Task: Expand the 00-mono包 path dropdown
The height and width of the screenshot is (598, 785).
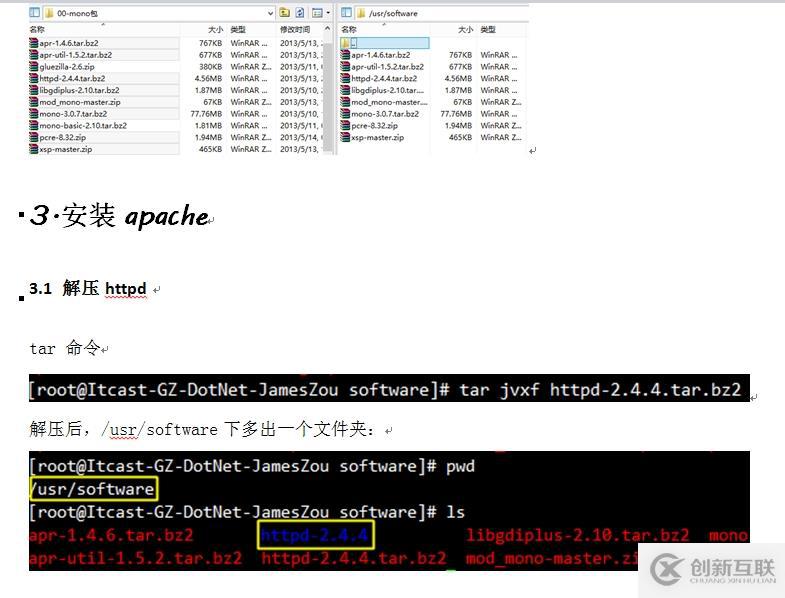Action: pos(270,13)
